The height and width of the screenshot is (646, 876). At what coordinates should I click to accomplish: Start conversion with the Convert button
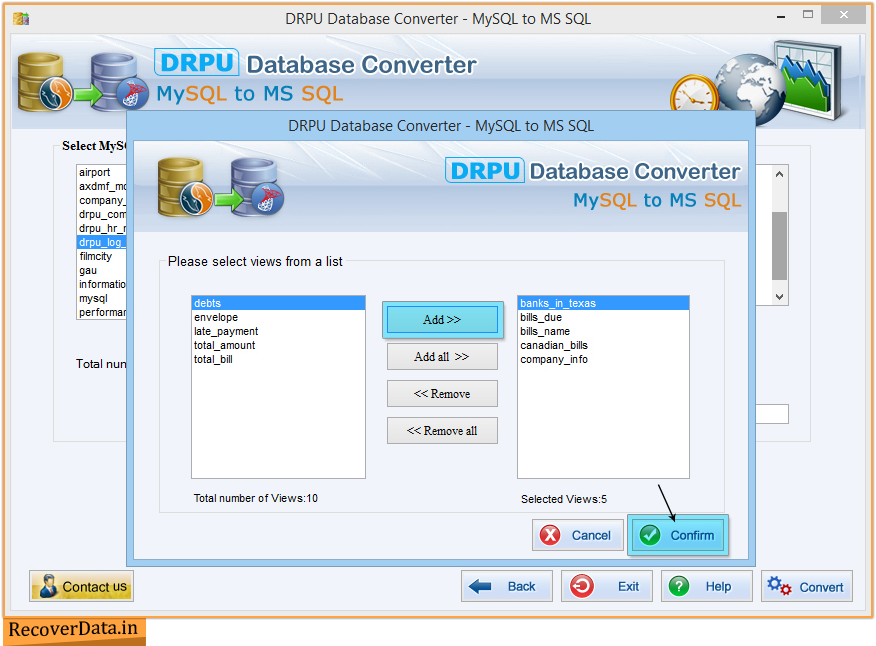pyautogui.click(x=807, y=586)
